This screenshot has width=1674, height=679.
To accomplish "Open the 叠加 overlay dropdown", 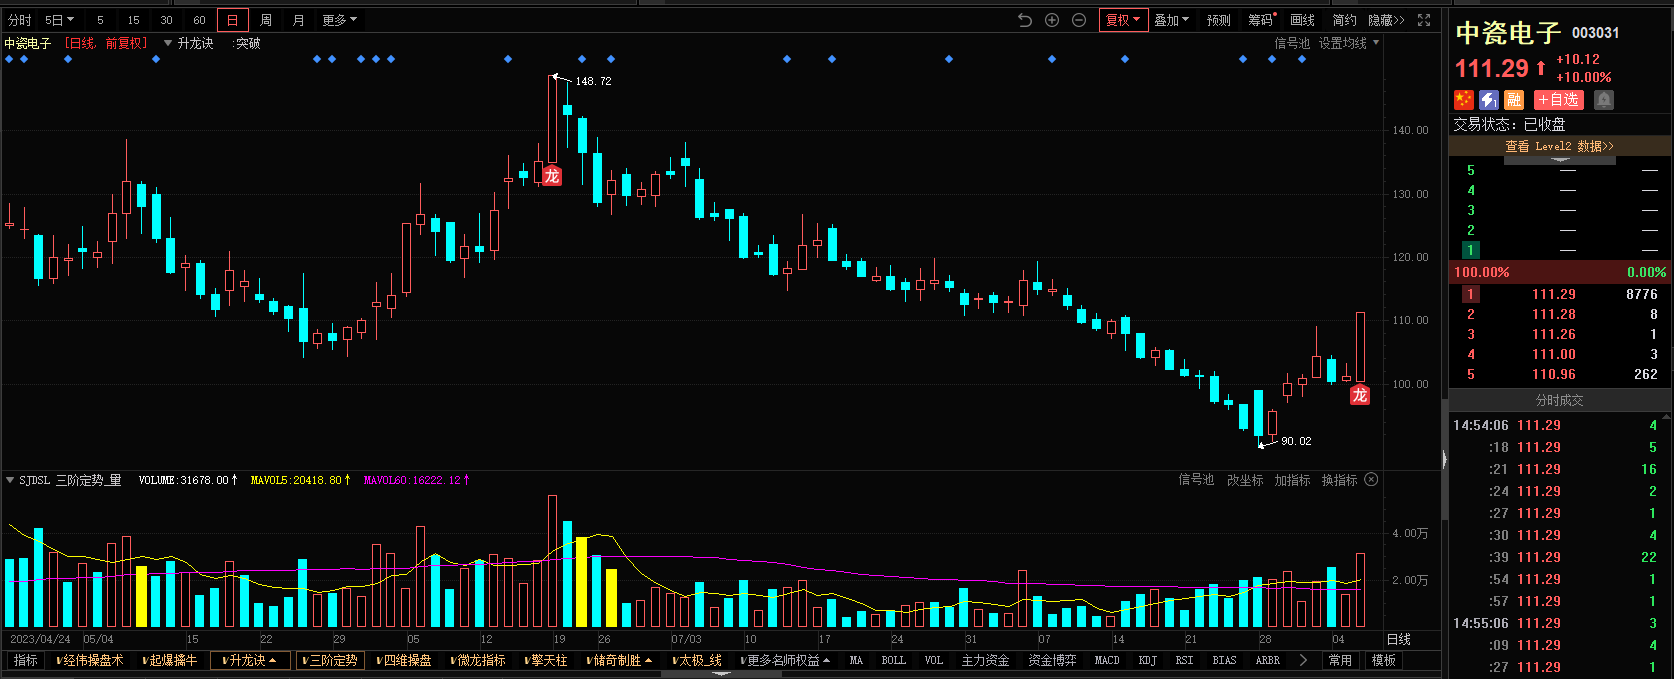I will 1171,20.
